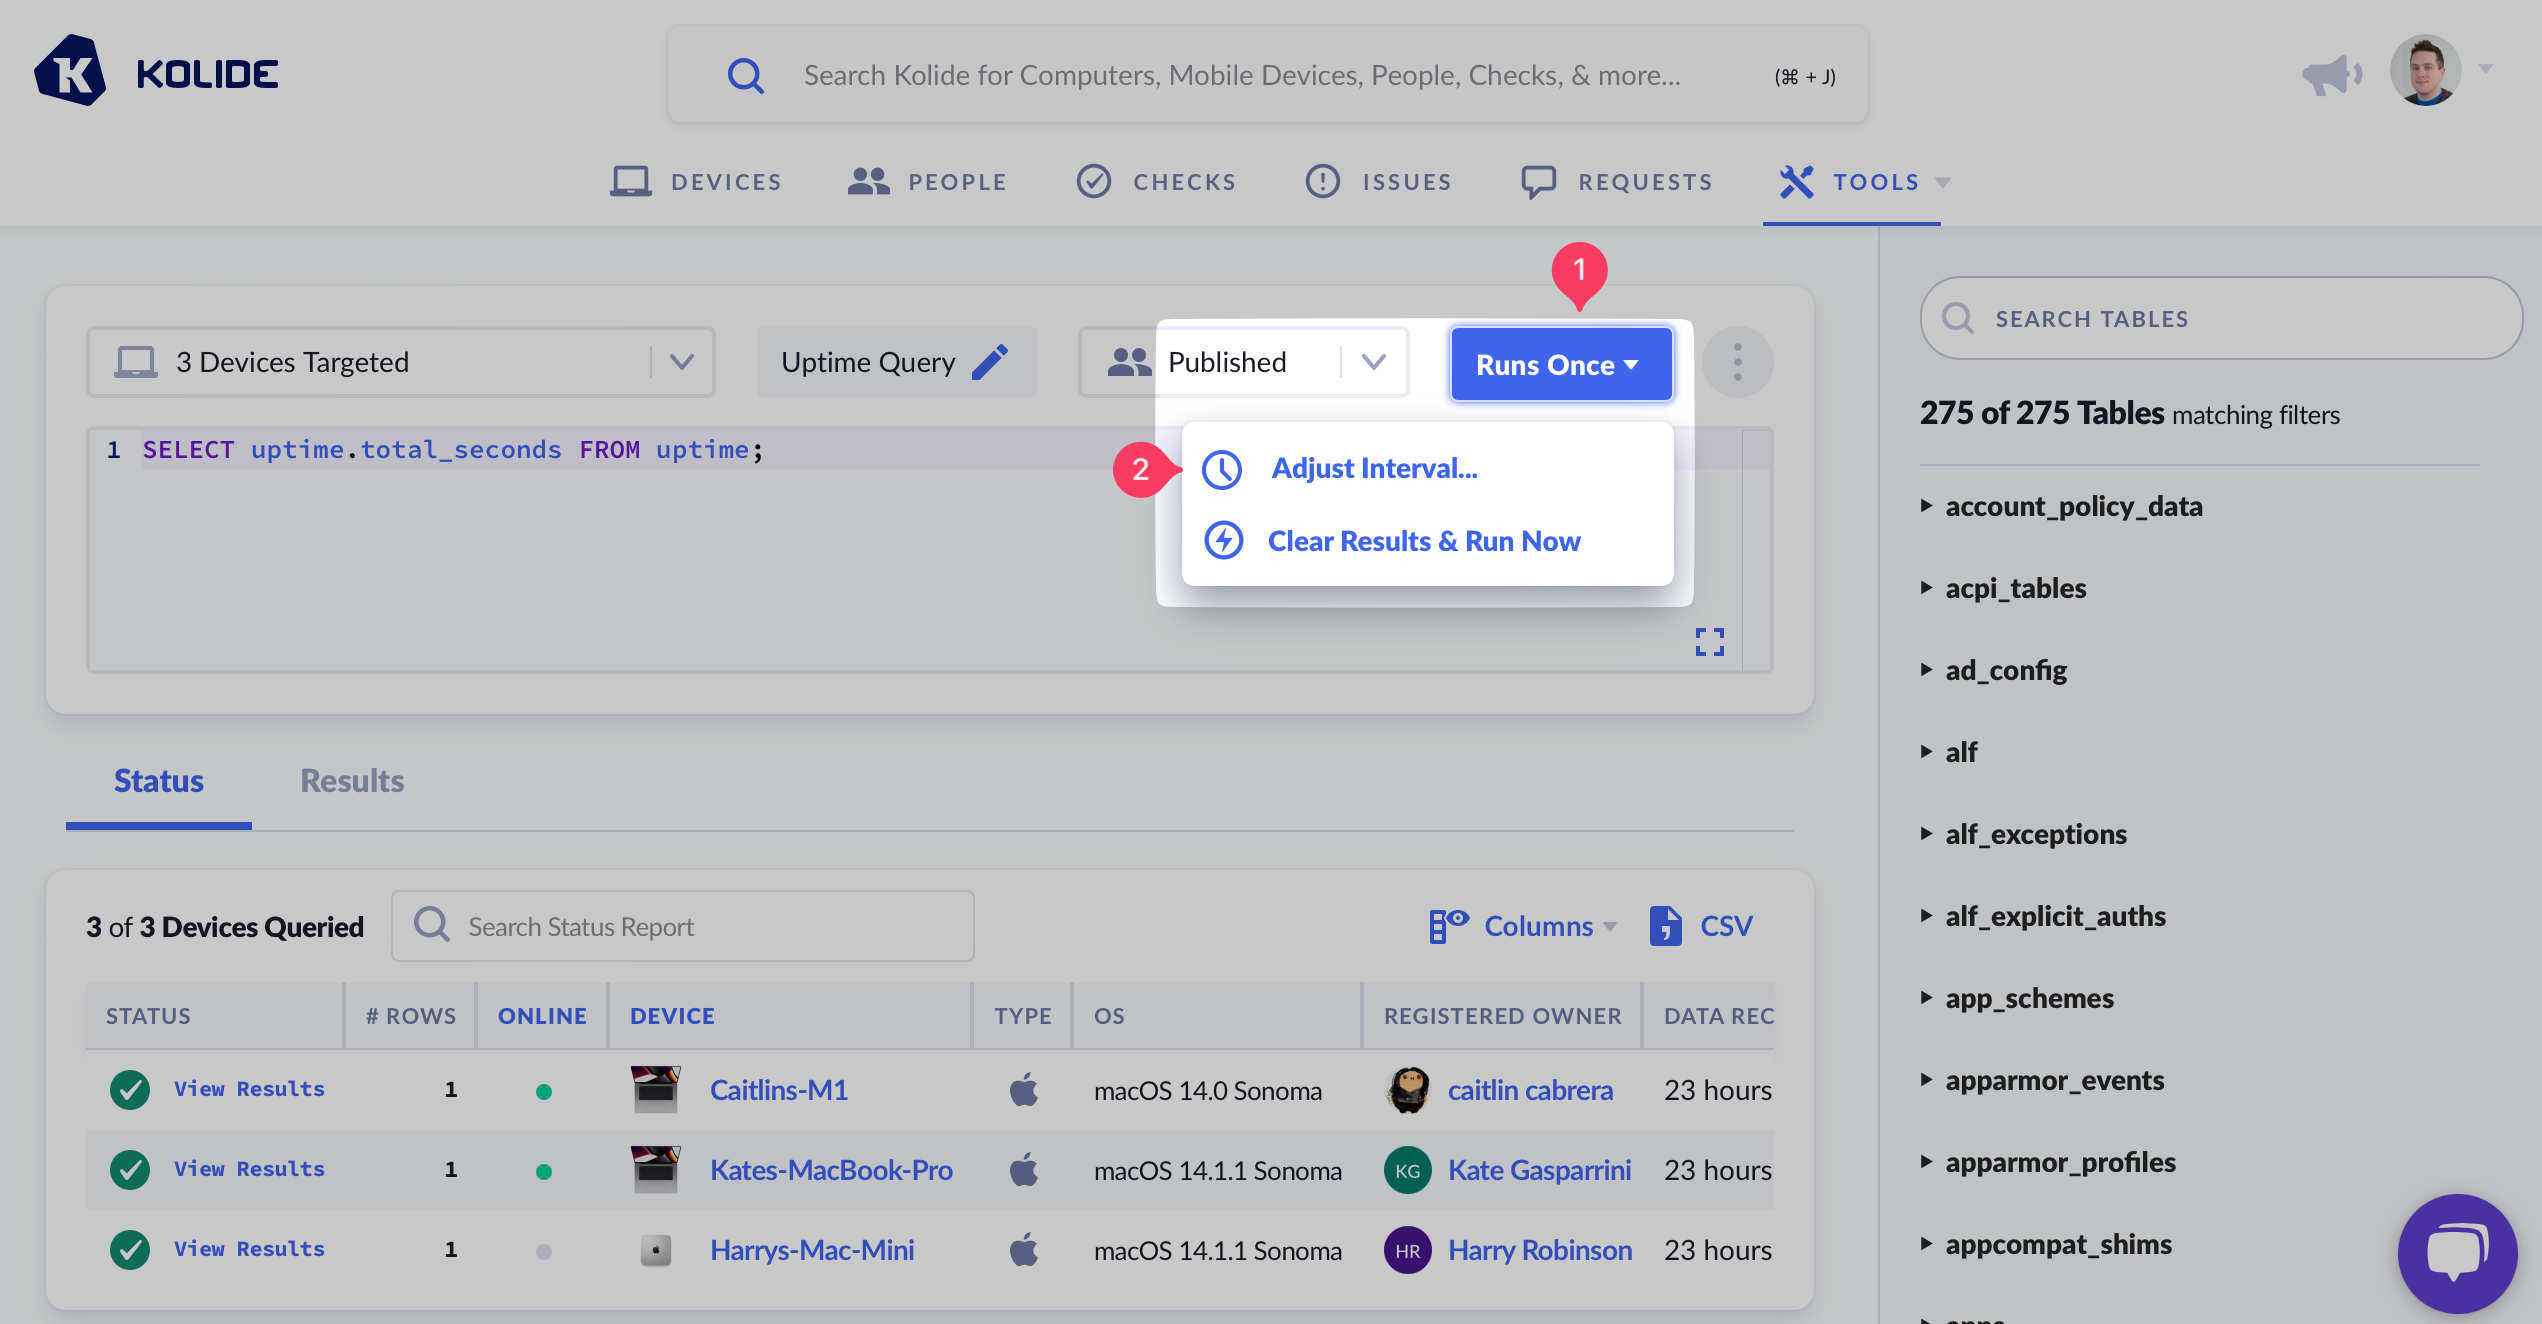Switch to the Results tab

point(352,781)
